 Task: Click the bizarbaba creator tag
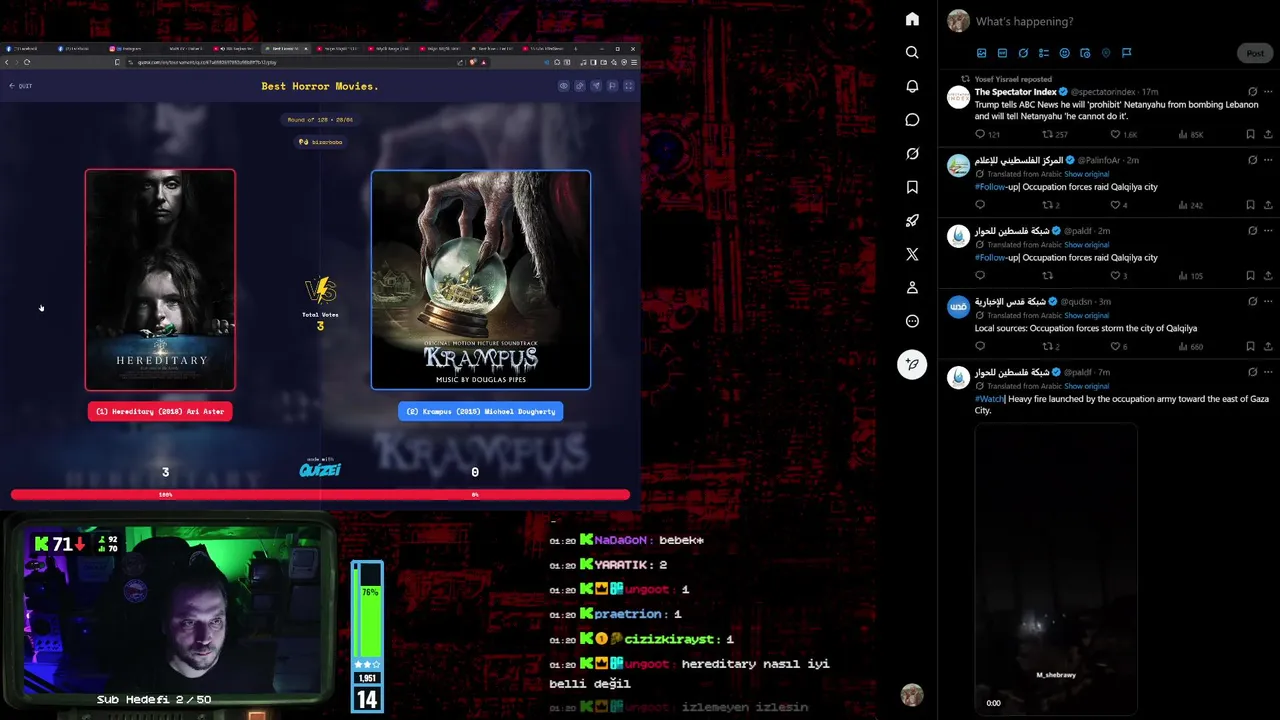320,142
